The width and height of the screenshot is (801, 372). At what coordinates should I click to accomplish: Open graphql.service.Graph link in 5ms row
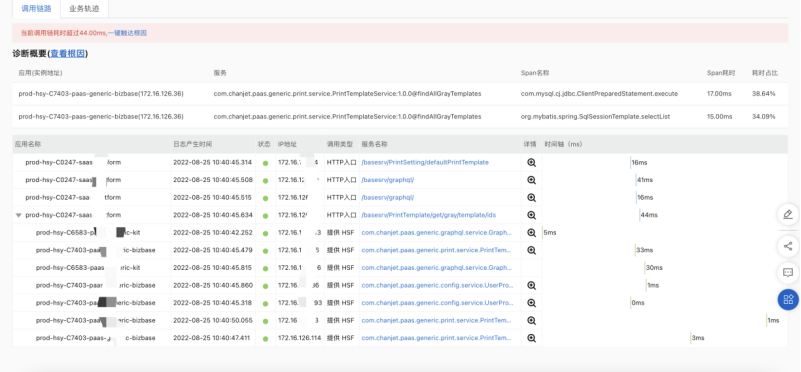pyautogui.click(x=437, y=232)
